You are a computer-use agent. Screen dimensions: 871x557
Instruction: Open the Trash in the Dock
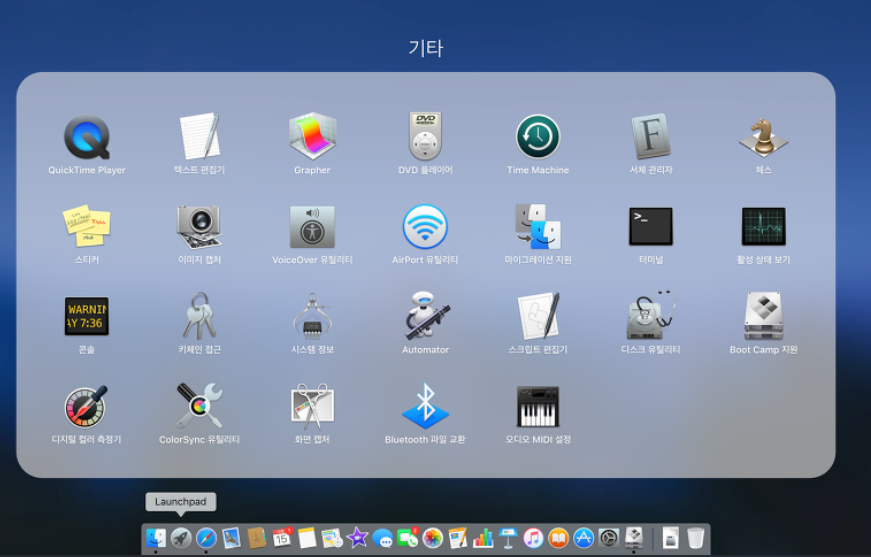[x=695, y=538]
